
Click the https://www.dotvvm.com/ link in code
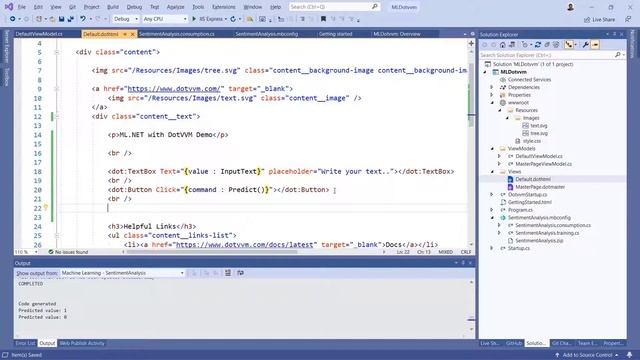click(174, 89)
